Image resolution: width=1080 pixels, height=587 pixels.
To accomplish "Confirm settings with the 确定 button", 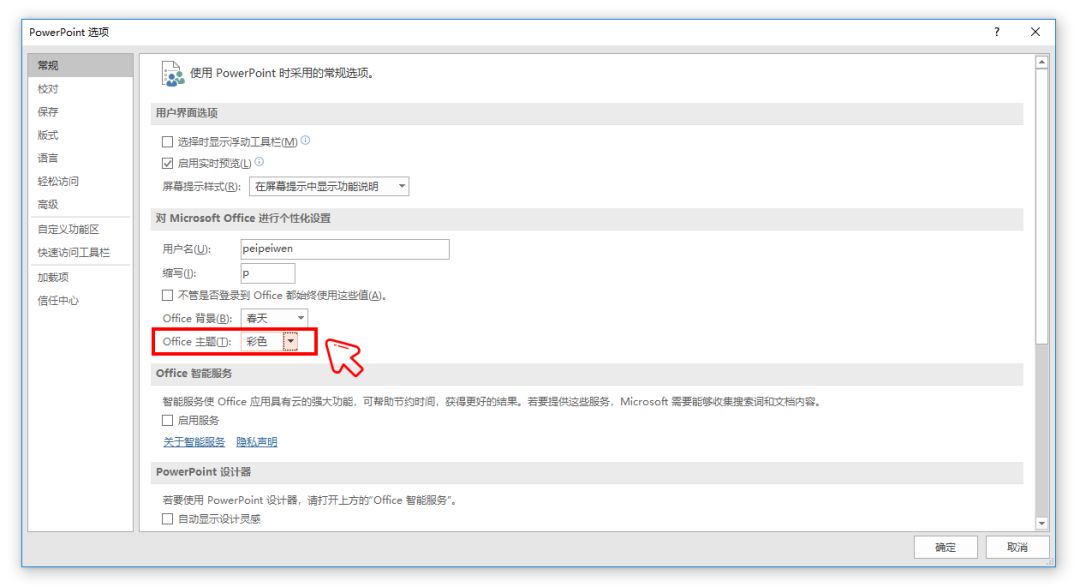I will coord(945,547).
